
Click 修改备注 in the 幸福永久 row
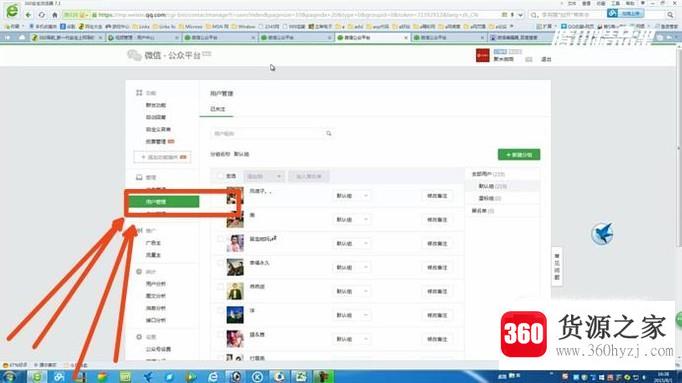(437, 267)
